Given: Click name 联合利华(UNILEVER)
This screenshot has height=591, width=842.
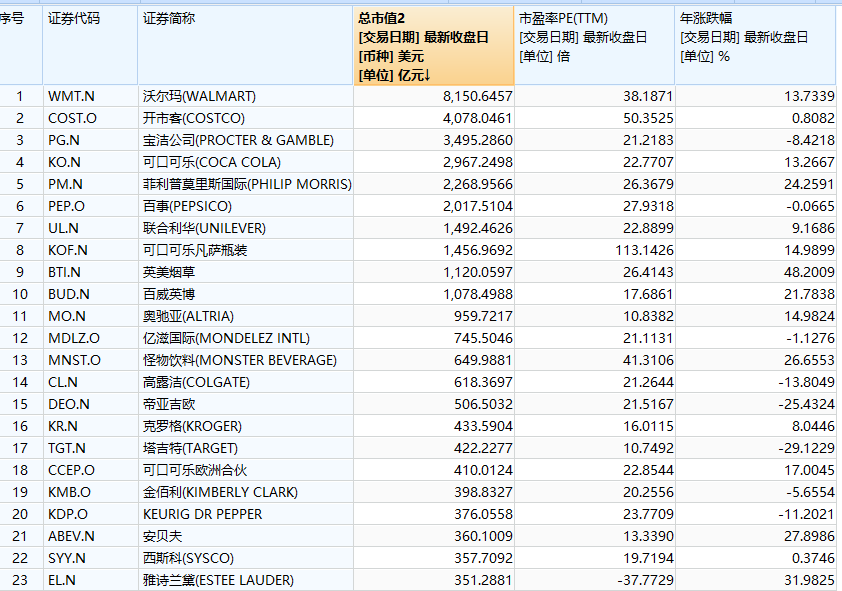Looking at the screenshot, I should pos(205,229).
